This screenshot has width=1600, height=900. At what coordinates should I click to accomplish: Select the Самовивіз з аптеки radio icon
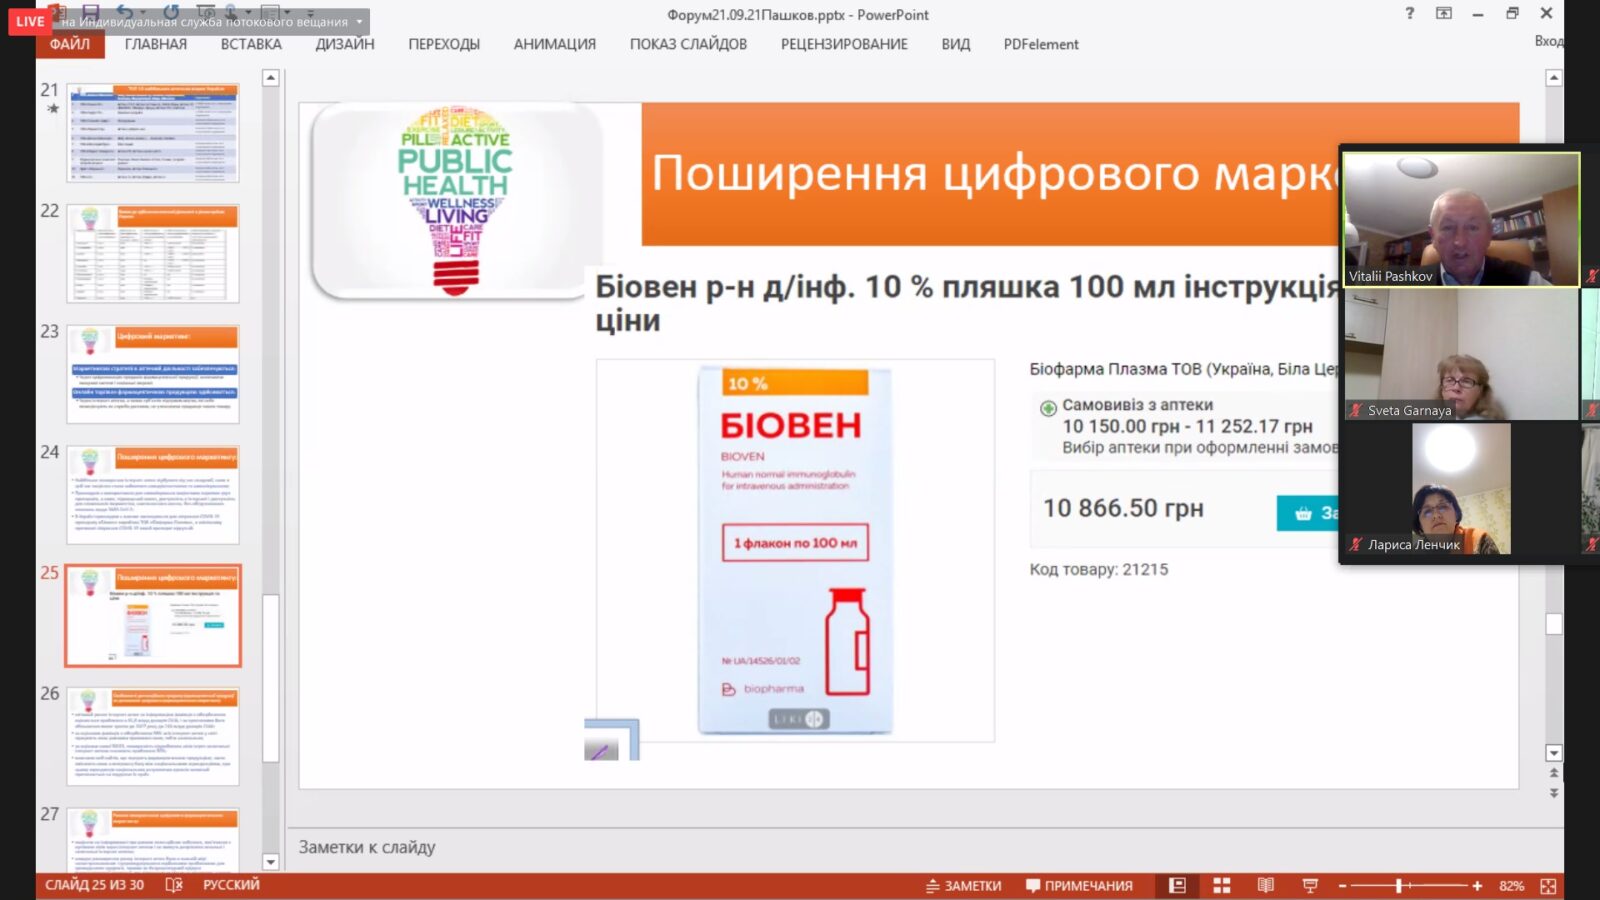pos(1048,408)
